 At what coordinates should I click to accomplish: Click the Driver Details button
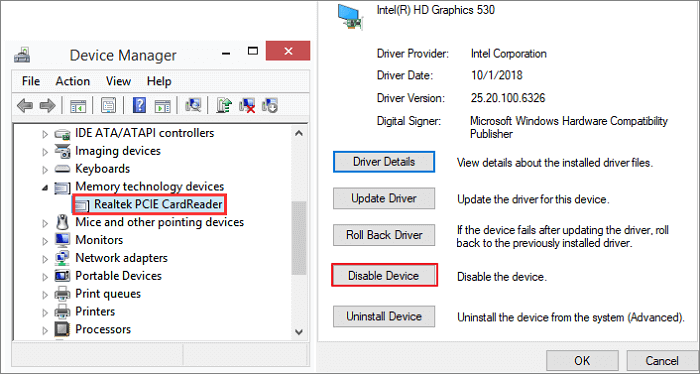click(x=384, y=162)
